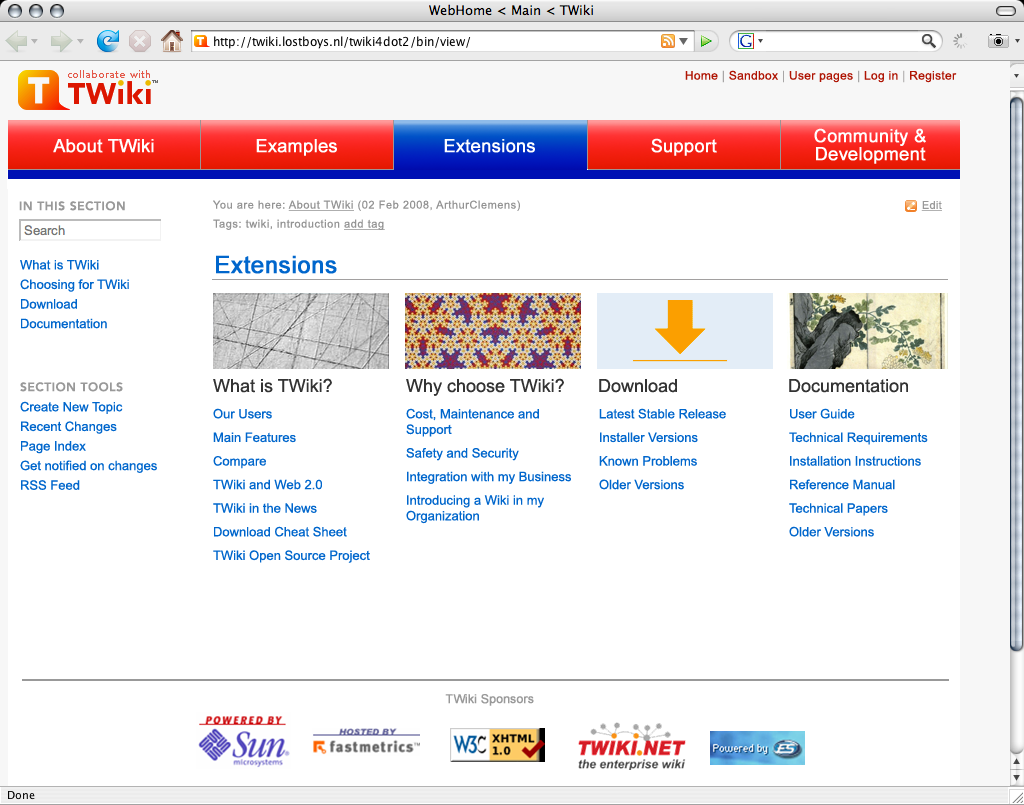The width and height of the screenshot is (1024, 805).
Task: Click the browser reload button
Action: (108, 41)
